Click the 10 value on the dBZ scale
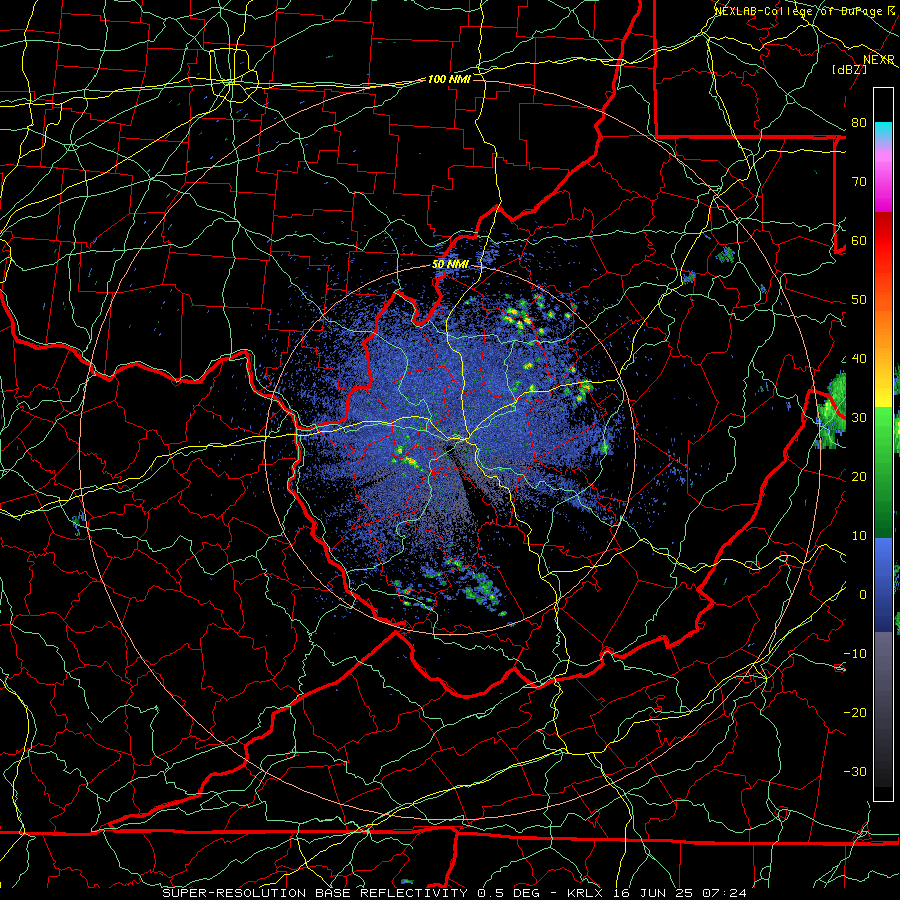900x900 pixels. [x=859, y=536]
